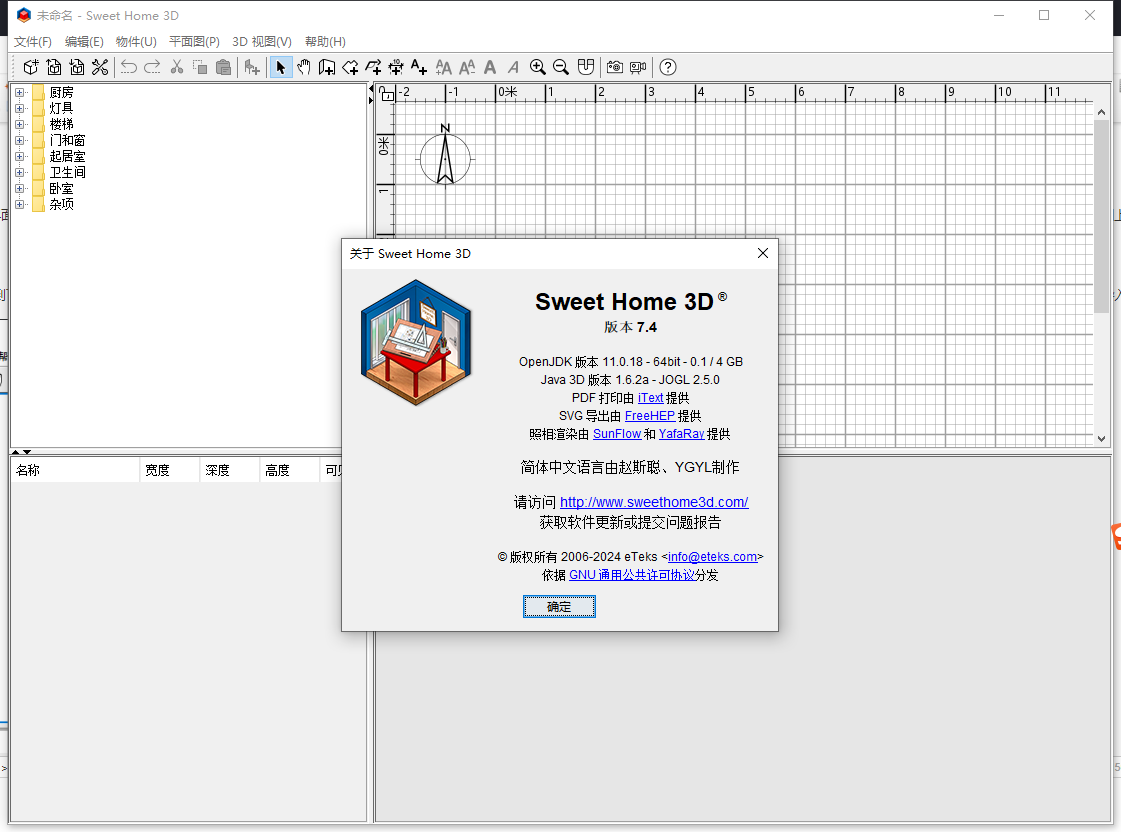Select the 厨房 folder in catalog
The width and height of the screenshot is (1121, 832).
click(x=53, y=92)
